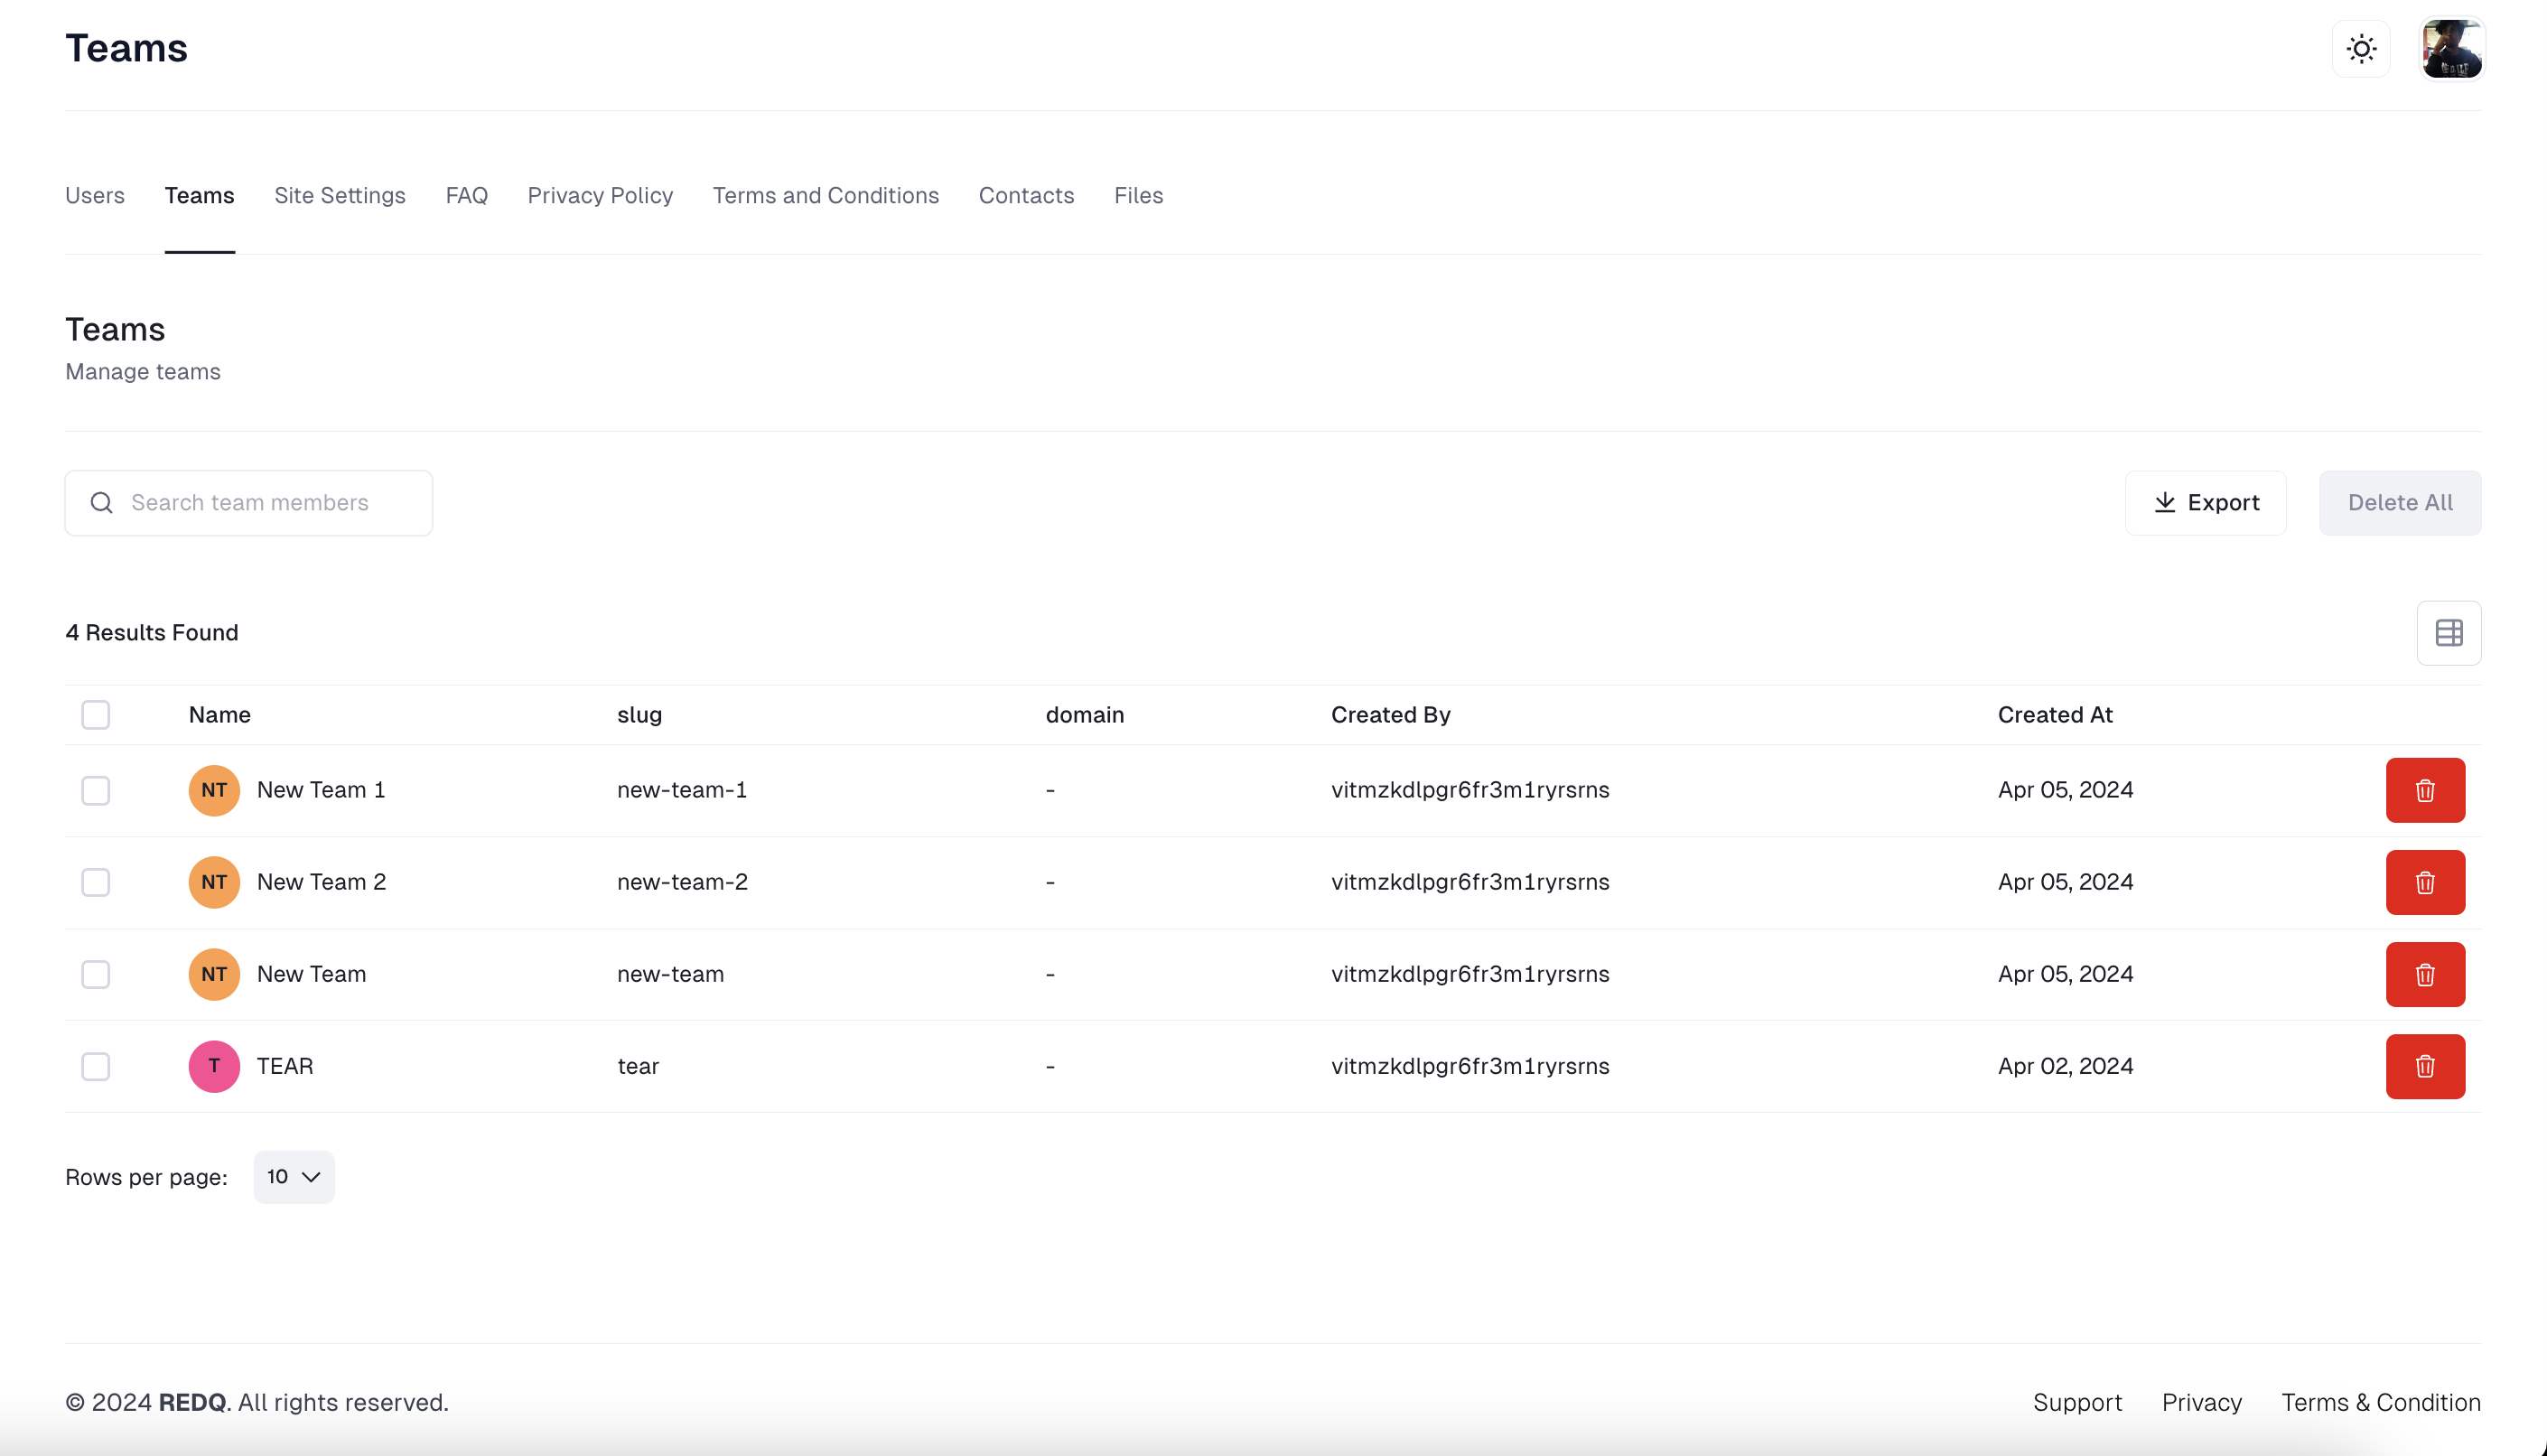Click the REDQ footer brand text
The width and height of the screenshot is (2547, 1456).
click(192, 1402)
